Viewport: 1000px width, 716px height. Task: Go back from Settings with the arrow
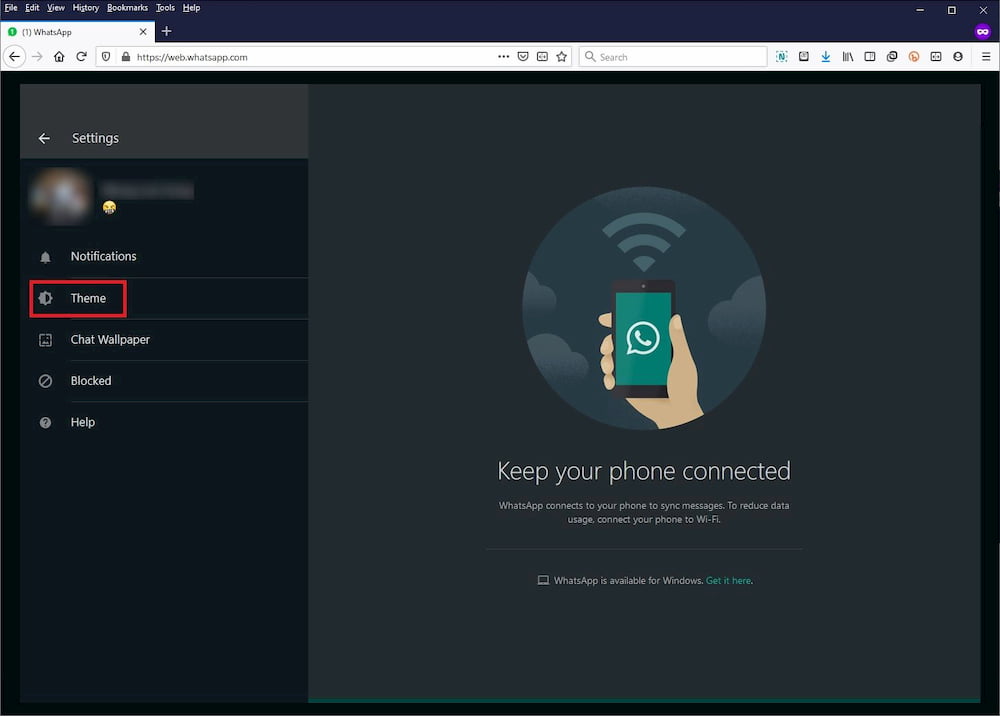pyautogui.click(x=44, y=138)
